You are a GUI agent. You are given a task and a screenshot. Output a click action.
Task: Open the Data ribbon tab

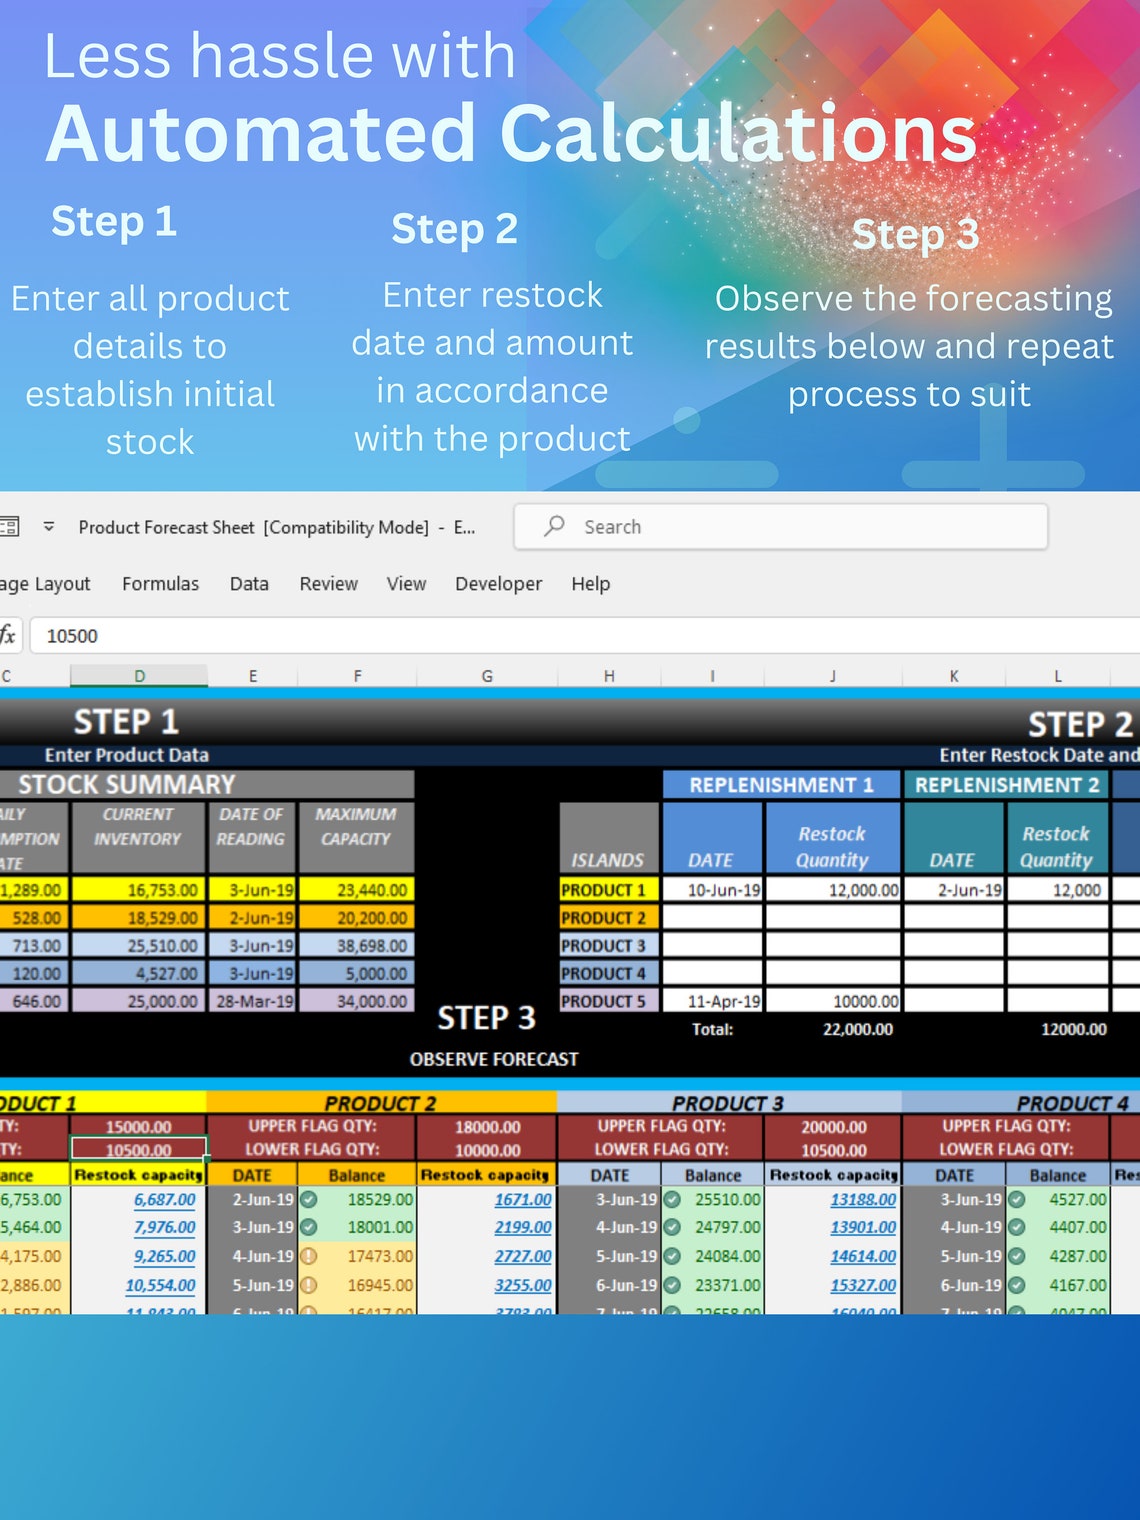(x=248, y=583)
